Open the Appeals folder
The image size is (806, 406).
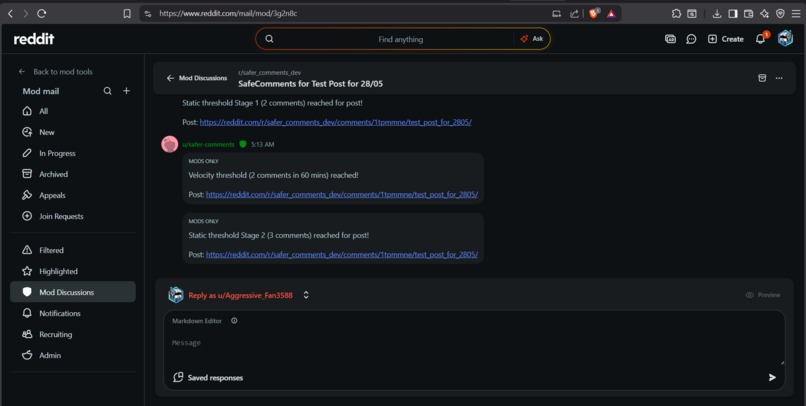[73, 195]
